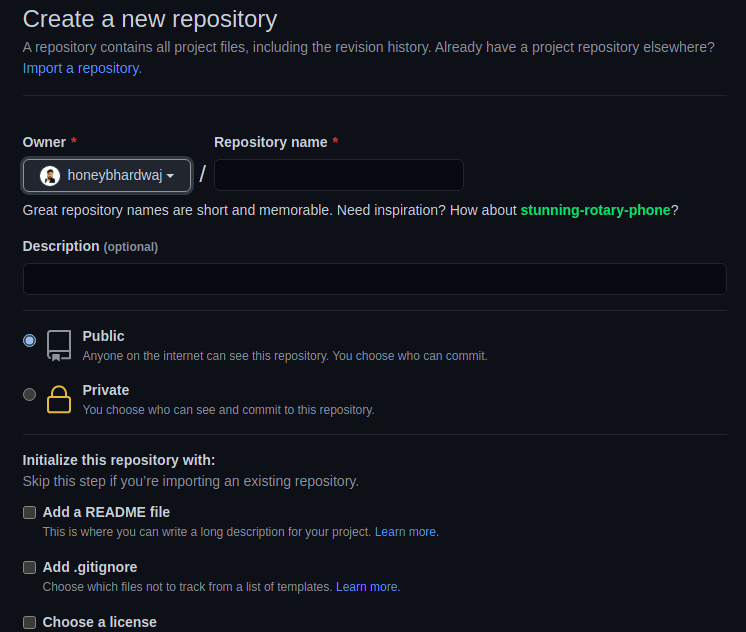
Task: Click the Private lock icon
Action: (x=59, y=399)
